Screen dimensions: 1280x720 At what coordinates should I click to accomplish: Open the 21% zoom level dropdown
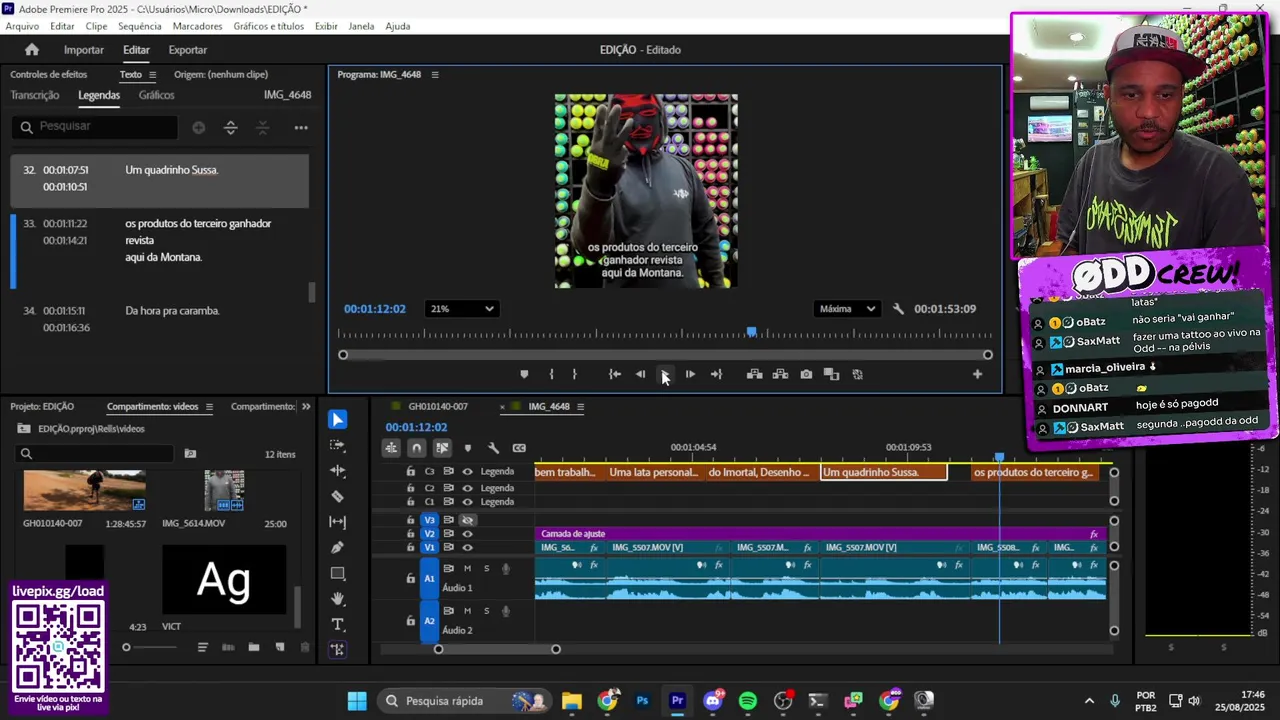(x=461, y=309)
